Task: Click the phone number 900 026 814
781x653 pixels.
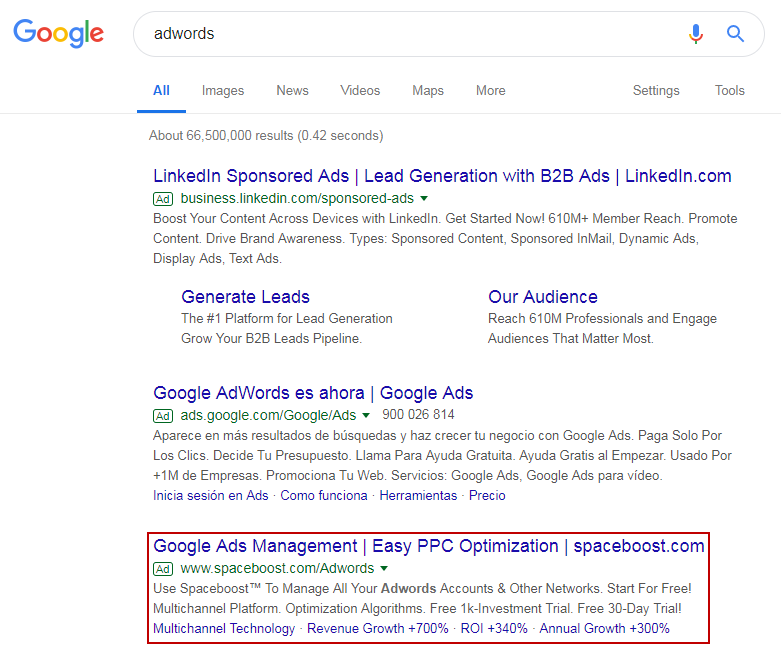Action: 418,414
